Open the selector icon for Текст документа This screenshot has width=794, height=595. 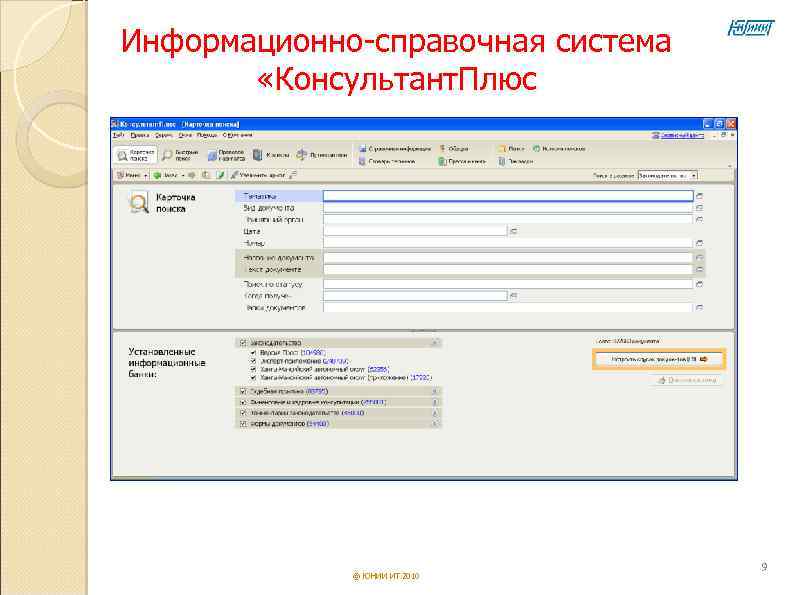point(700,270)
